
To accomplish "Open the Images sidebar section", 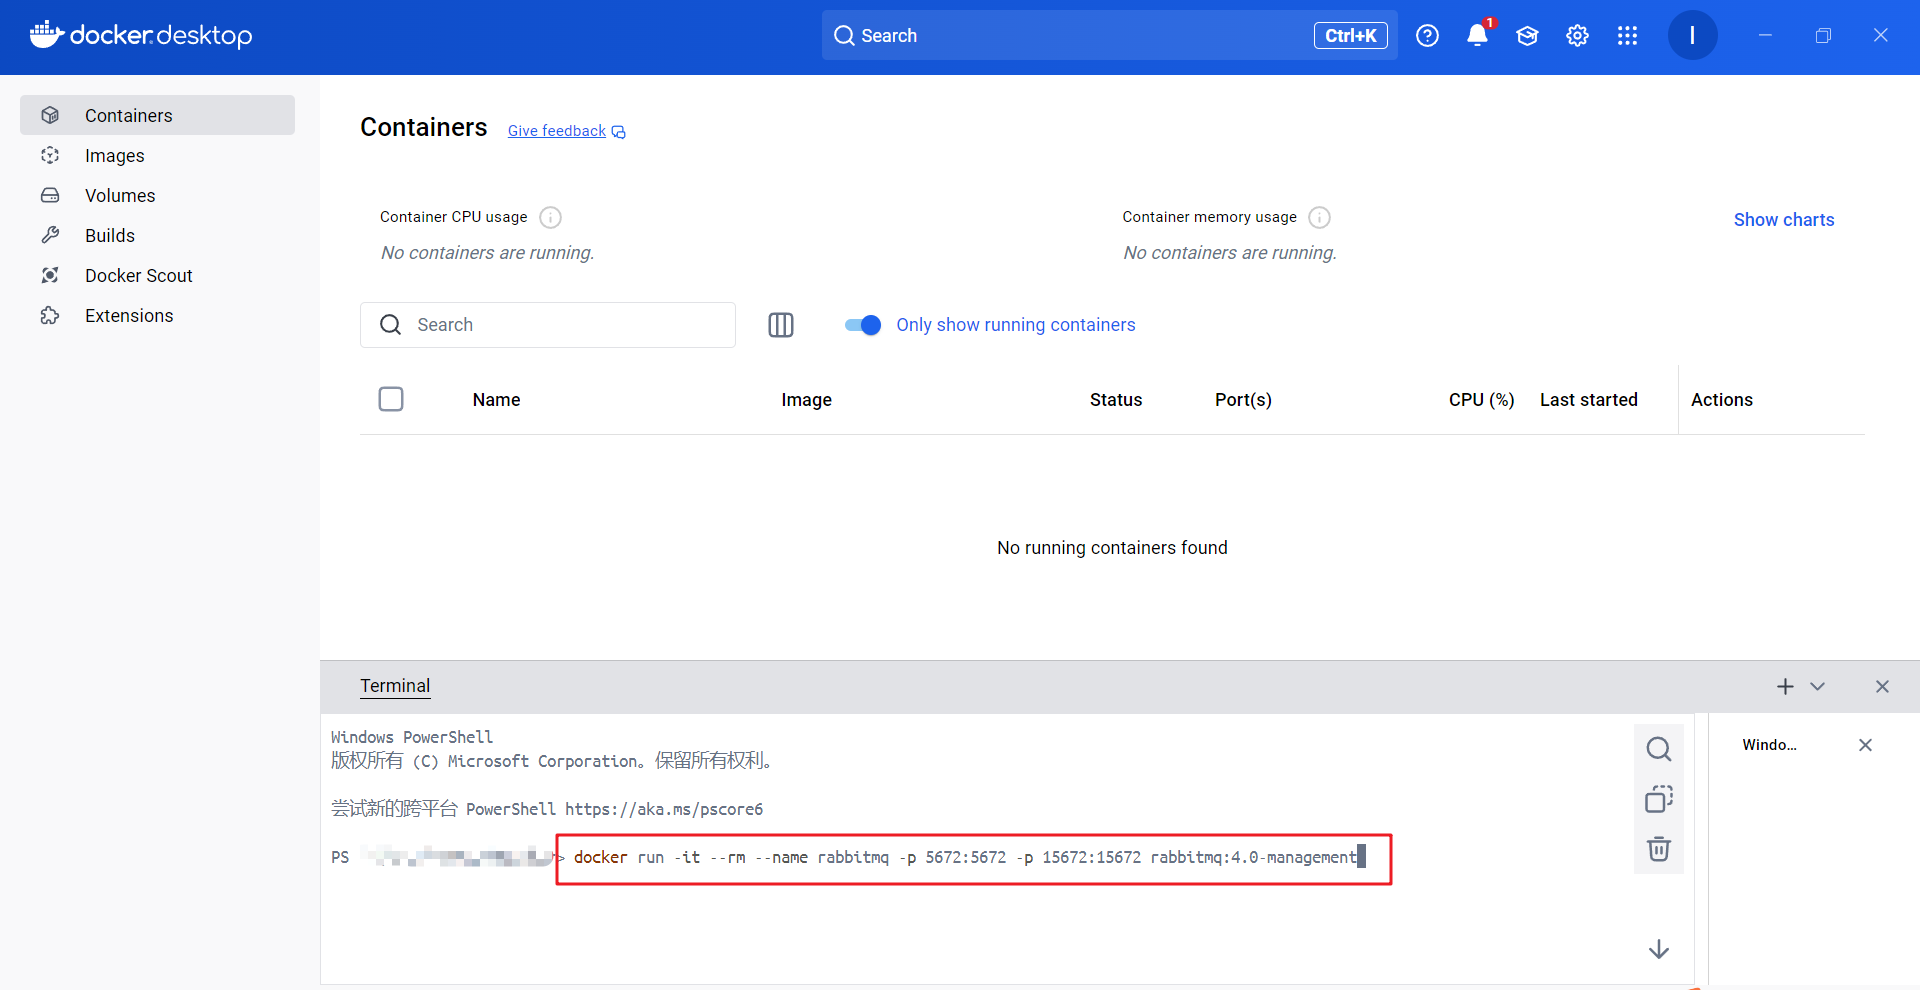I will tap(157, 155).
